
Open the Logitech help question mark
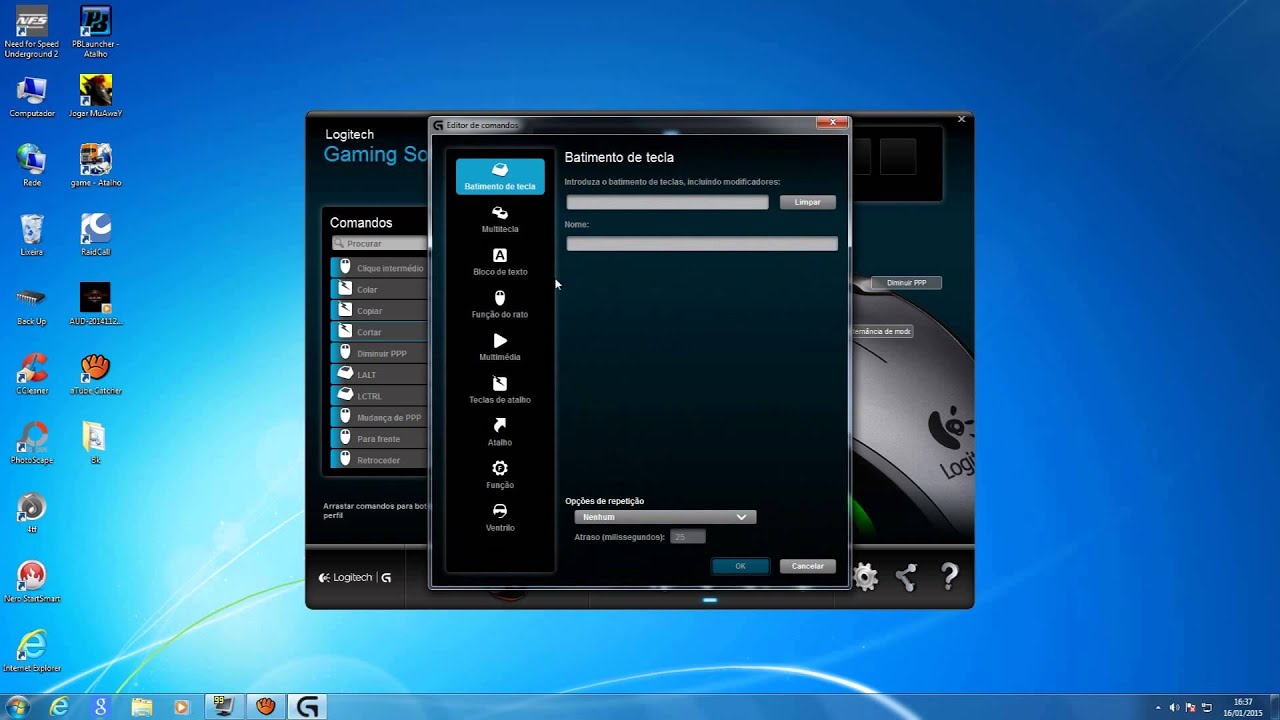pyautogui.click(x=949, y=577)
